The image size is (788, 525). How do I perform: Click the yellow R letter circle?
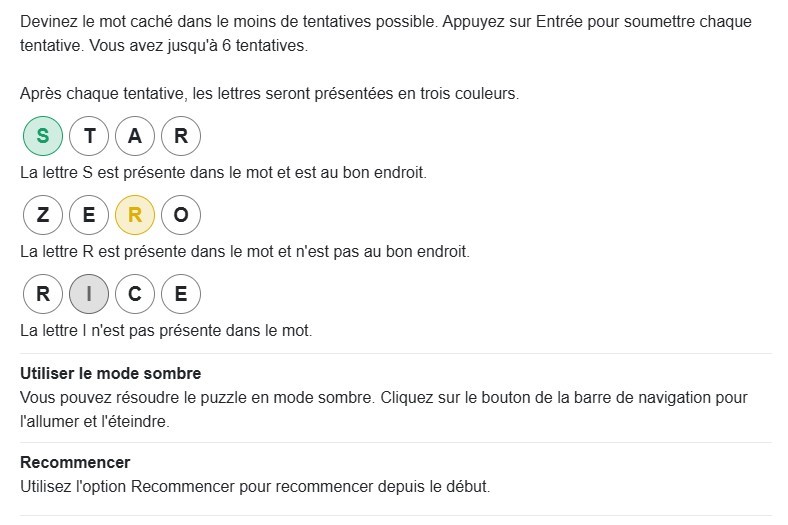click(135, 215)
